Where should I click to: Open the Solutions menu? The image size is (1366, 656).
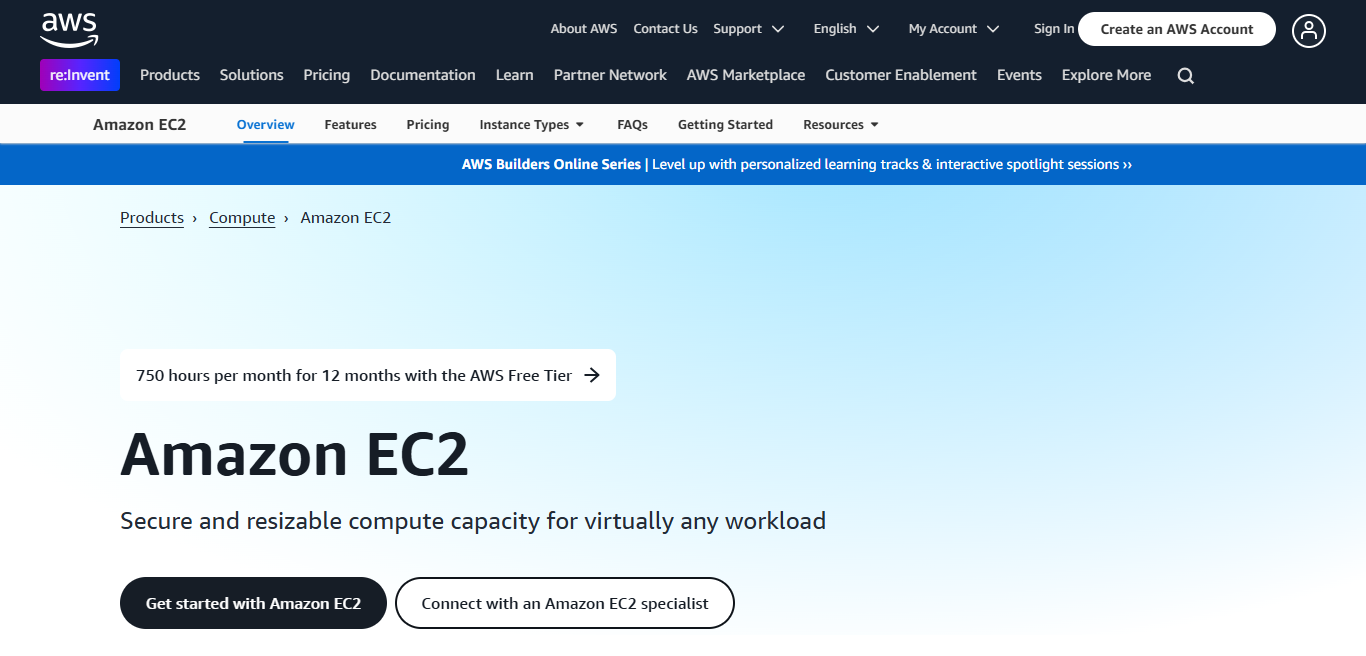(252, 75)
